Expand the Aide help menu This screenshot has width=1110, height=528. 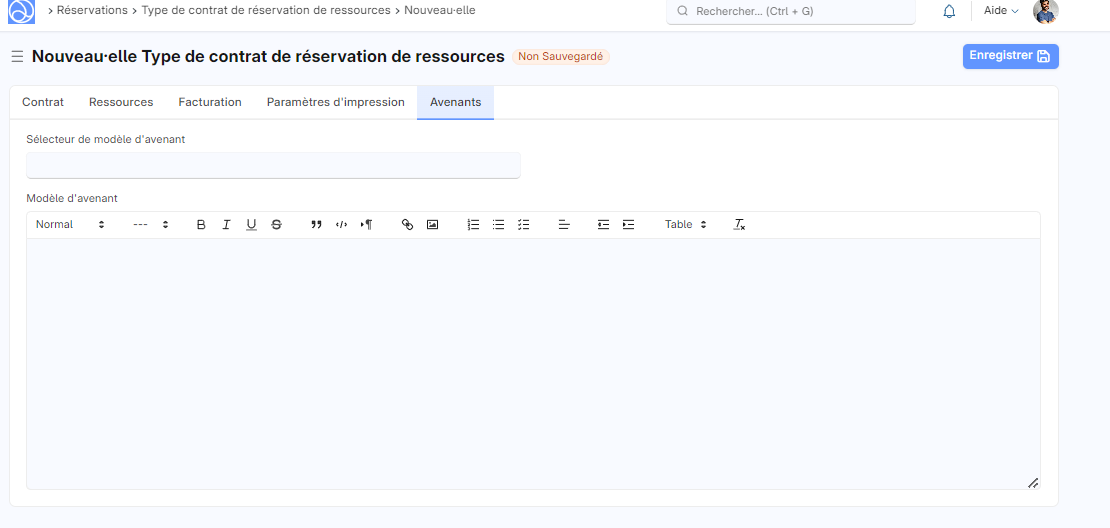tap(1001, 11)
